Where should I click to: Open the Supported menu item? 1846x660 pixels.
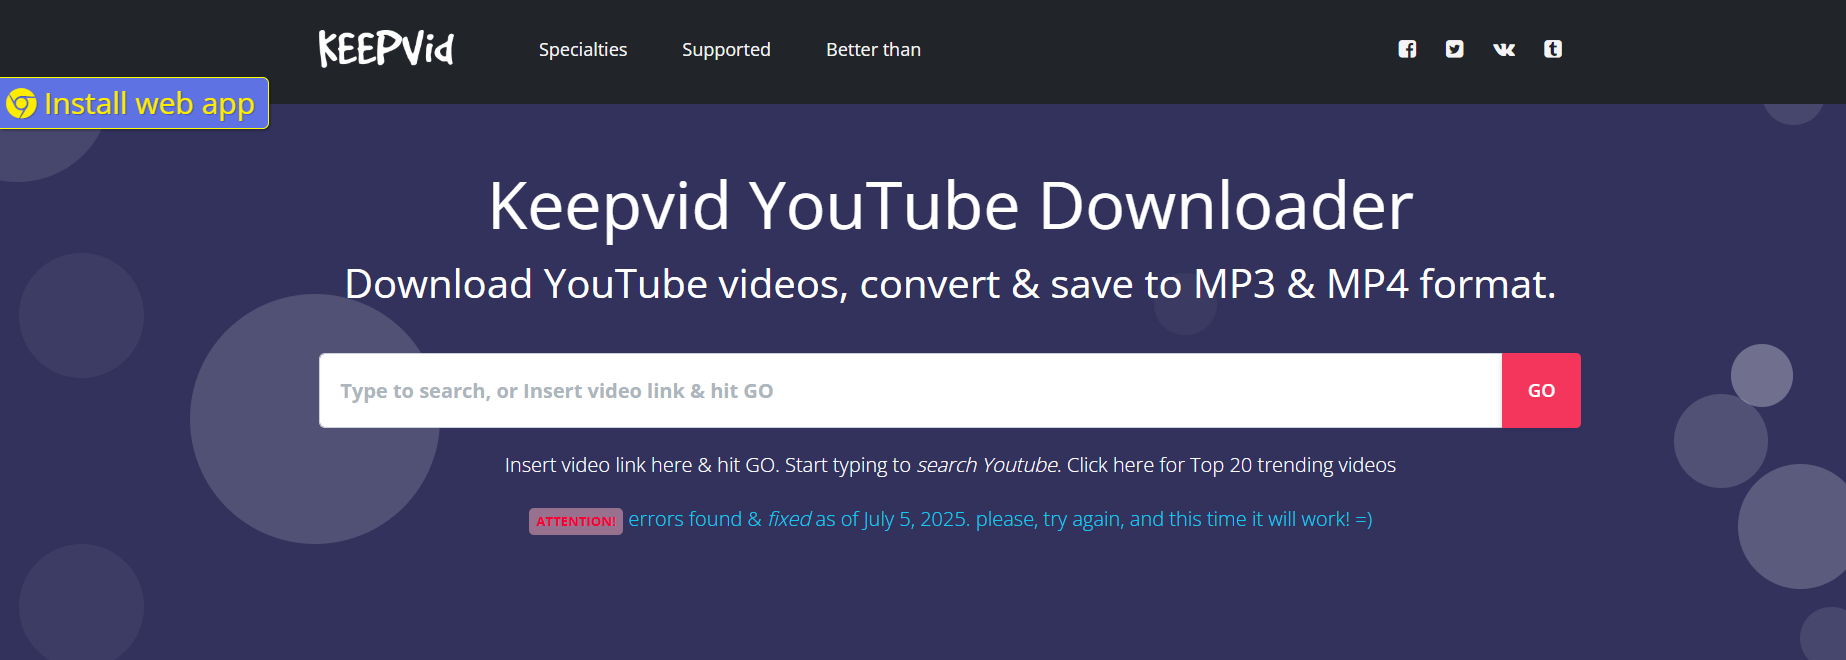(726, 49)
